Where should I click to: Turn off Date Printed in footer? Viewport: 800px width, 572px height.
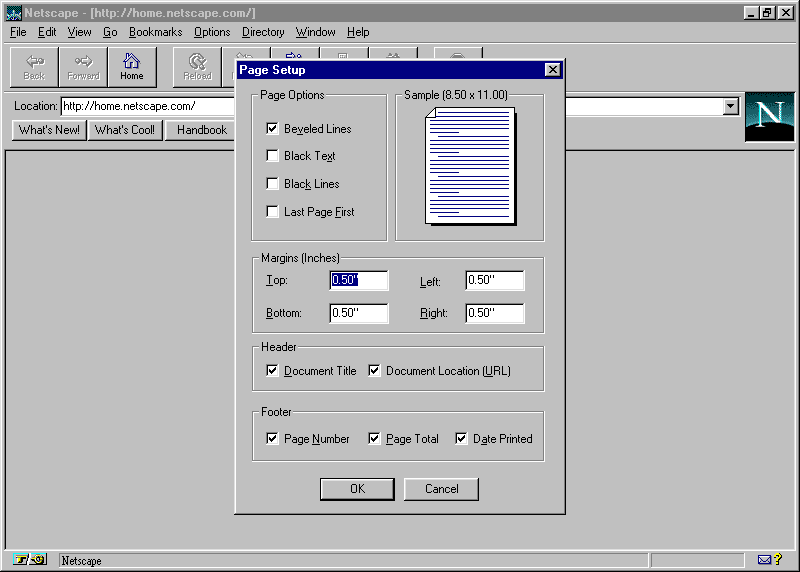462,439
